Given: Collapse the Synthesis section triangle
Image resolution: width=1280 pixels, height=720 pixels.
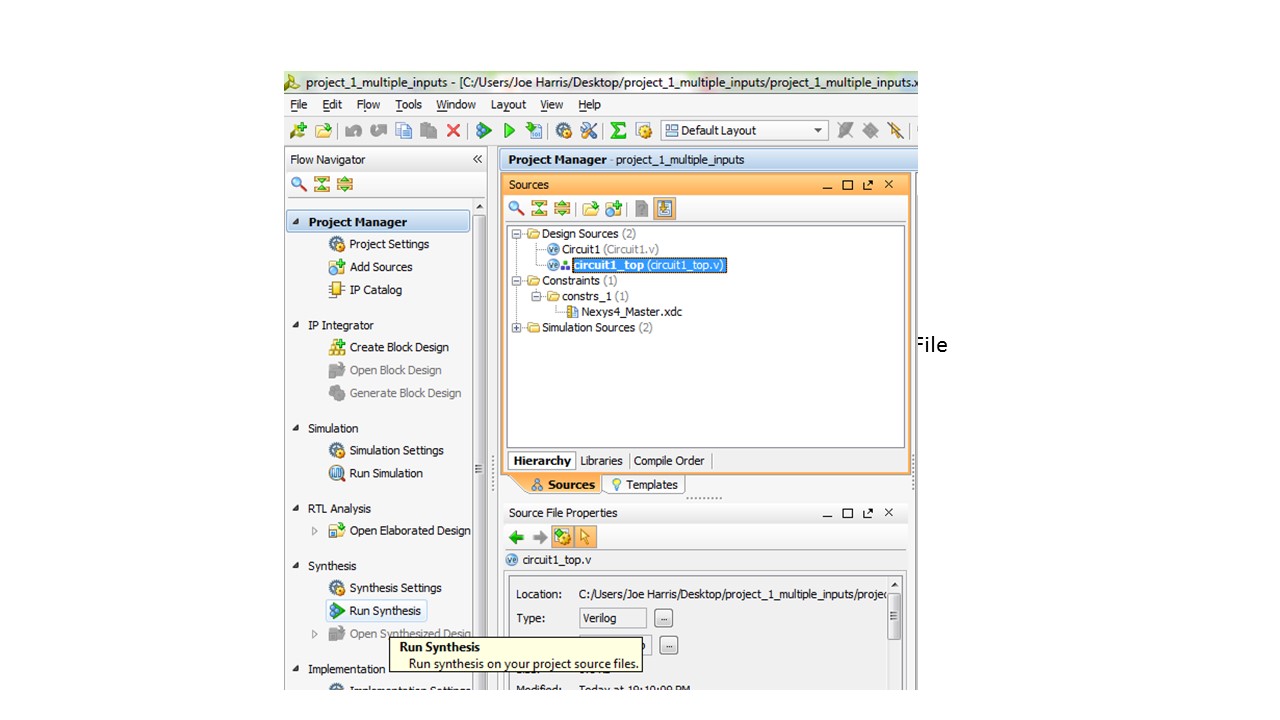Looking at the screenshot, I should pos(296,566).
